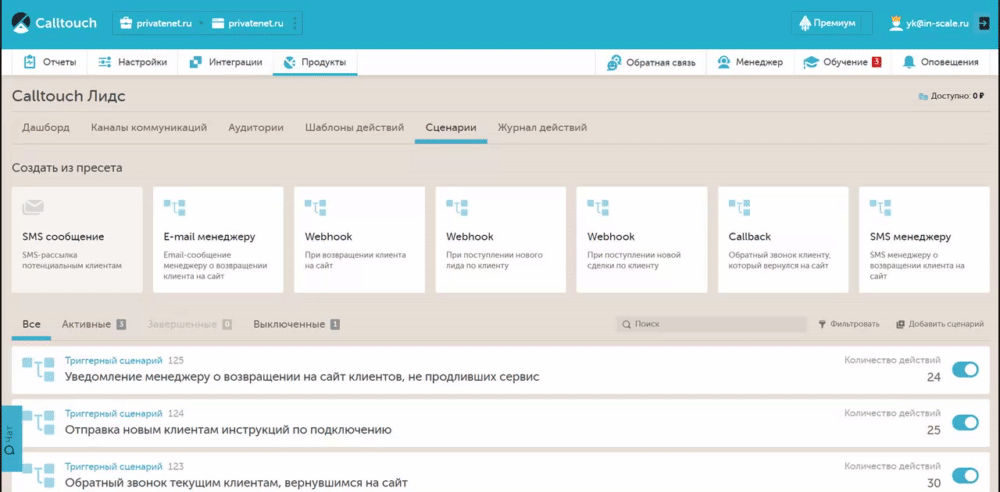Click action count 30 value

coord(934,483)
